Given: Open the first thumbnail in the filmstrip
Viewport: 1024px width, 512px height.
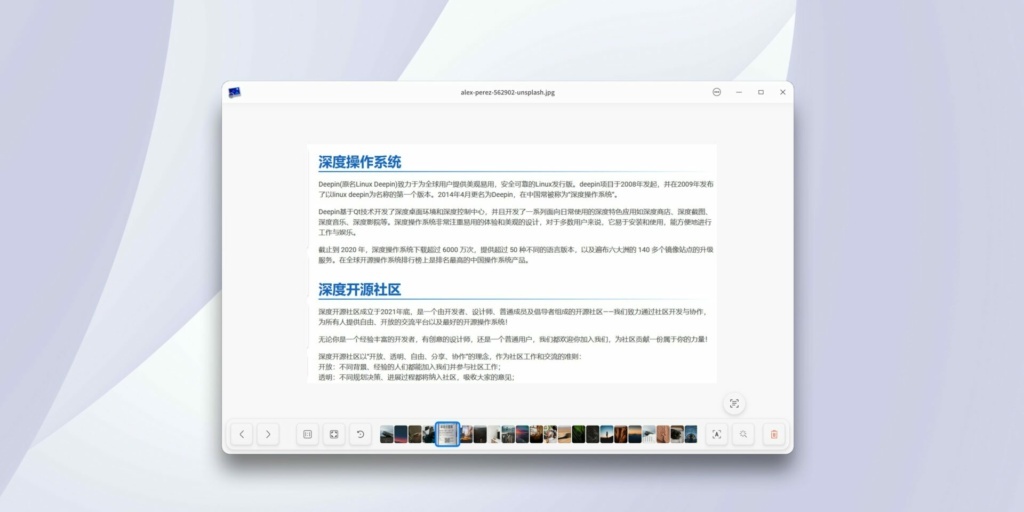Looking at the screenshot, I should (387, 434).
